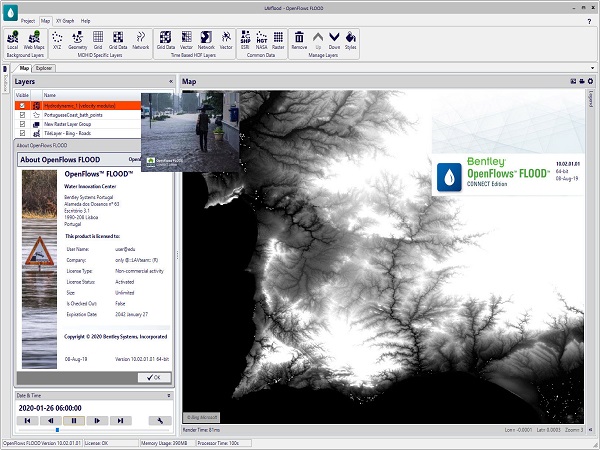Open the application water drop menu
The image size is (600, 450).
[10, 13]
